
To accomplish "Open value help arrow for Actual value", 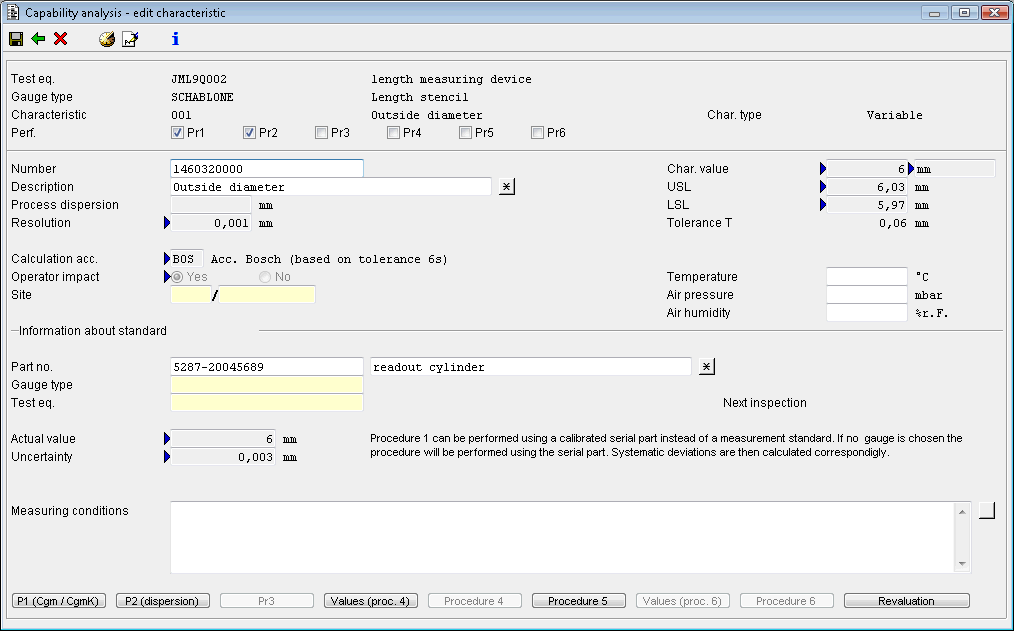I will 167,439.
